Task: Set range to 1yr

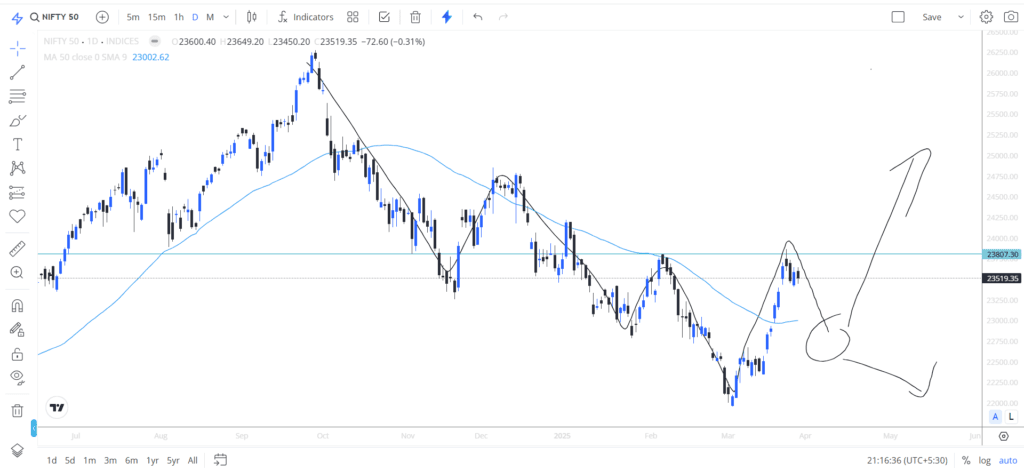Action: (x=152, y=460)
